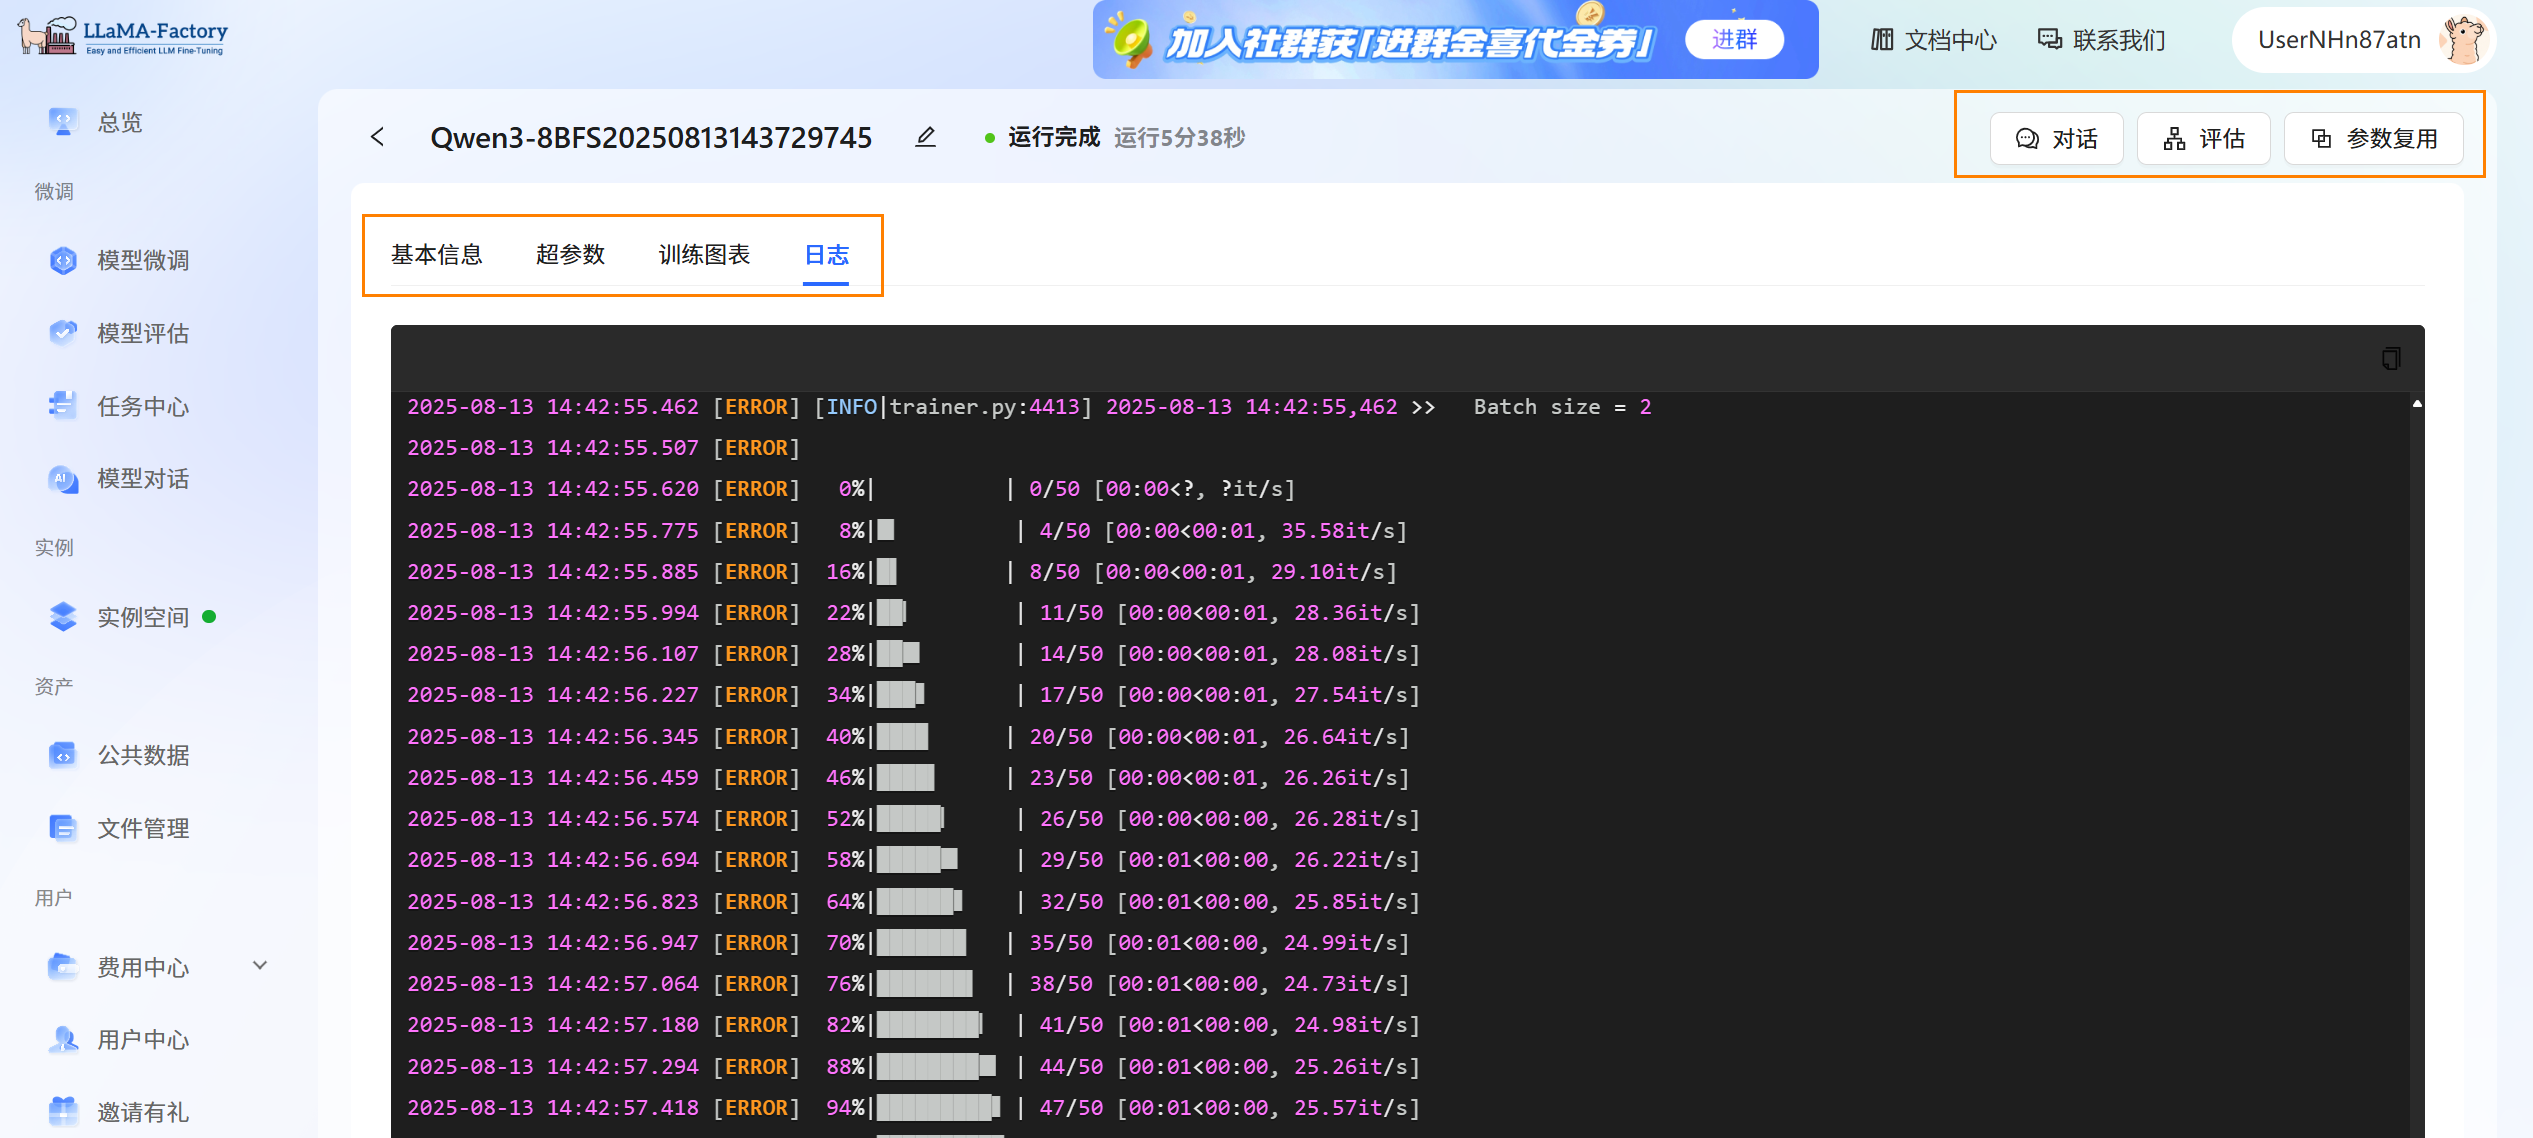
Task: Open 模型对话 chat page
Action: pos(142,480)
